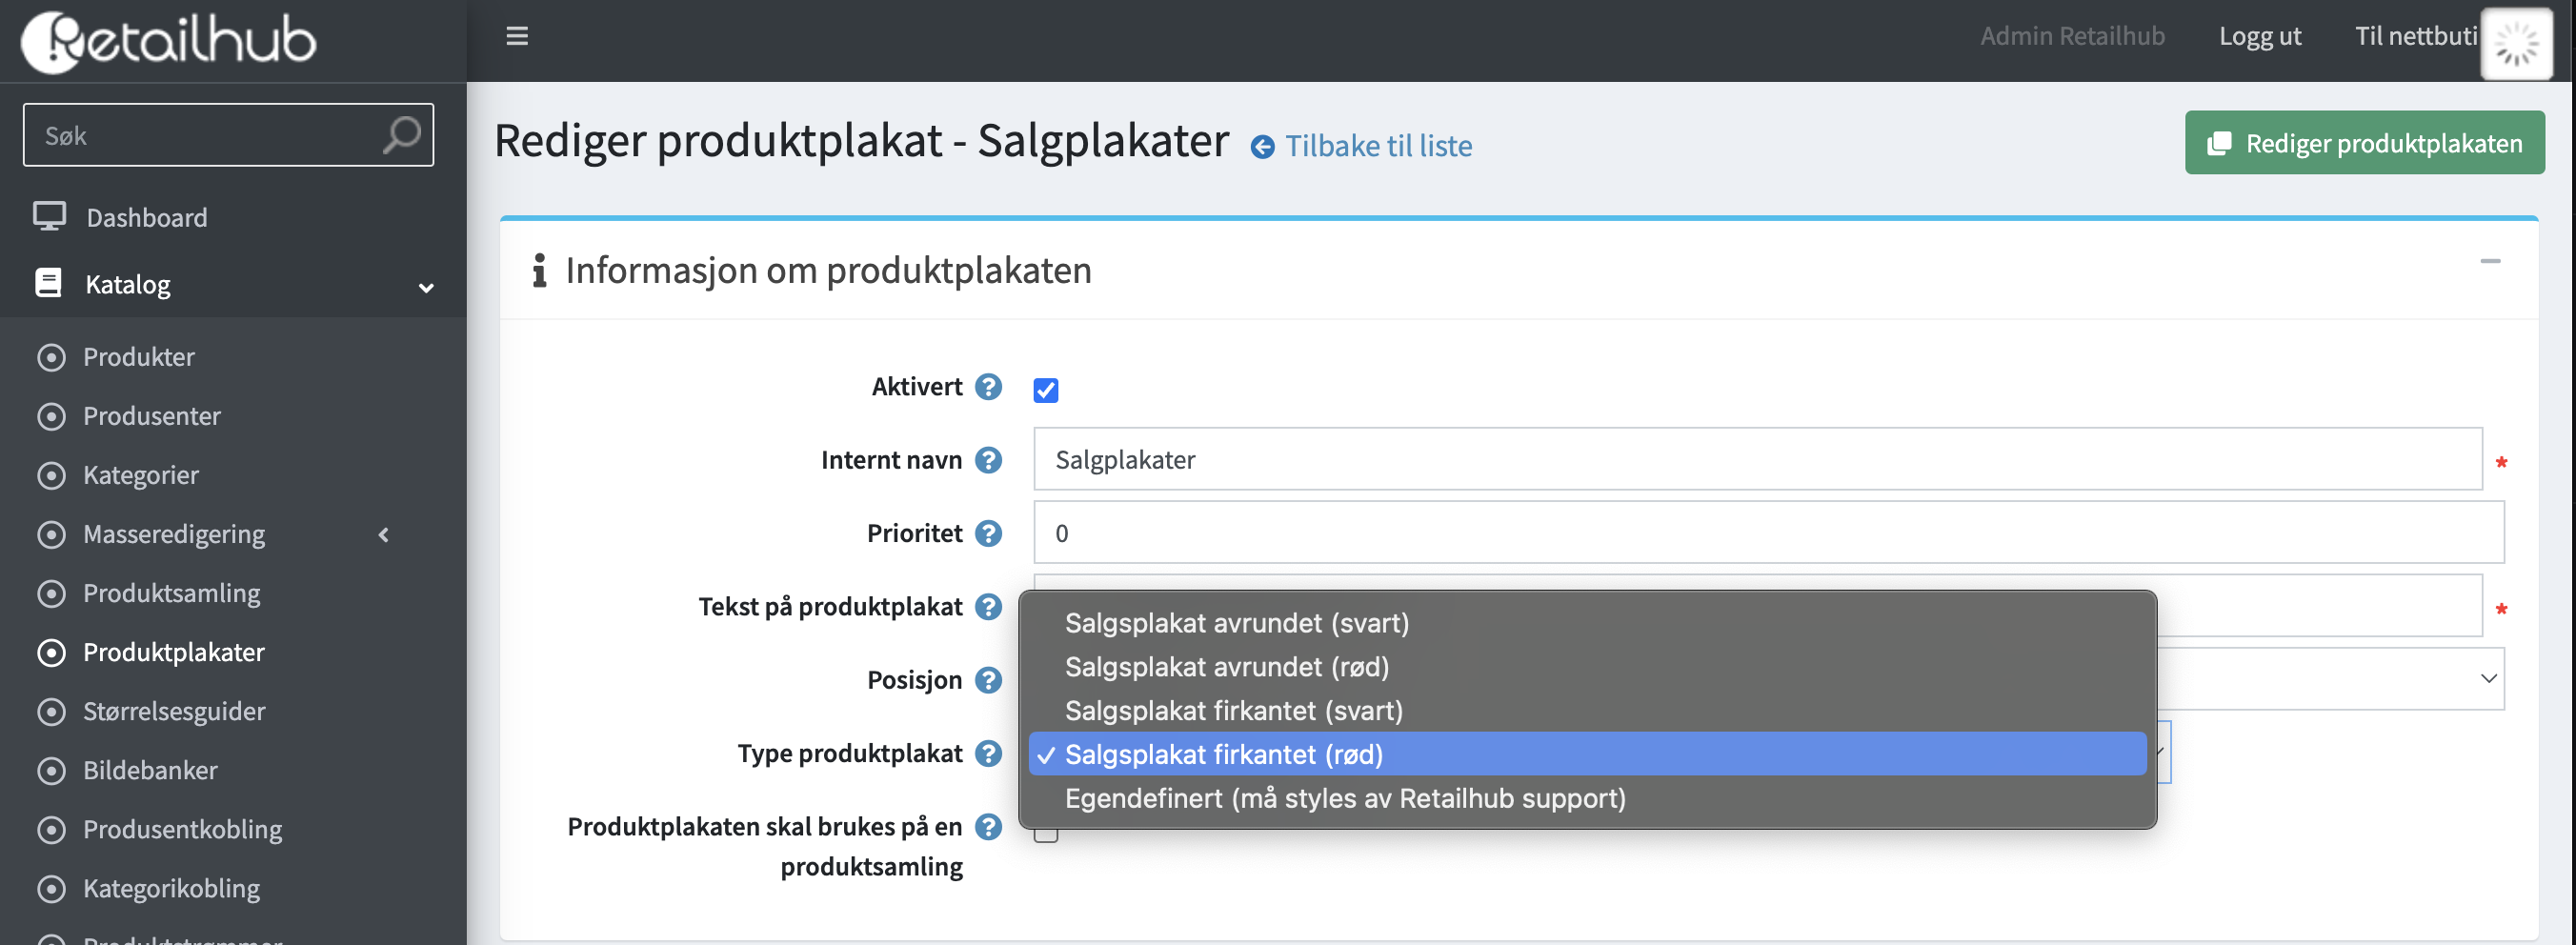Open Dashboard in the sidebar

point(146,217)
